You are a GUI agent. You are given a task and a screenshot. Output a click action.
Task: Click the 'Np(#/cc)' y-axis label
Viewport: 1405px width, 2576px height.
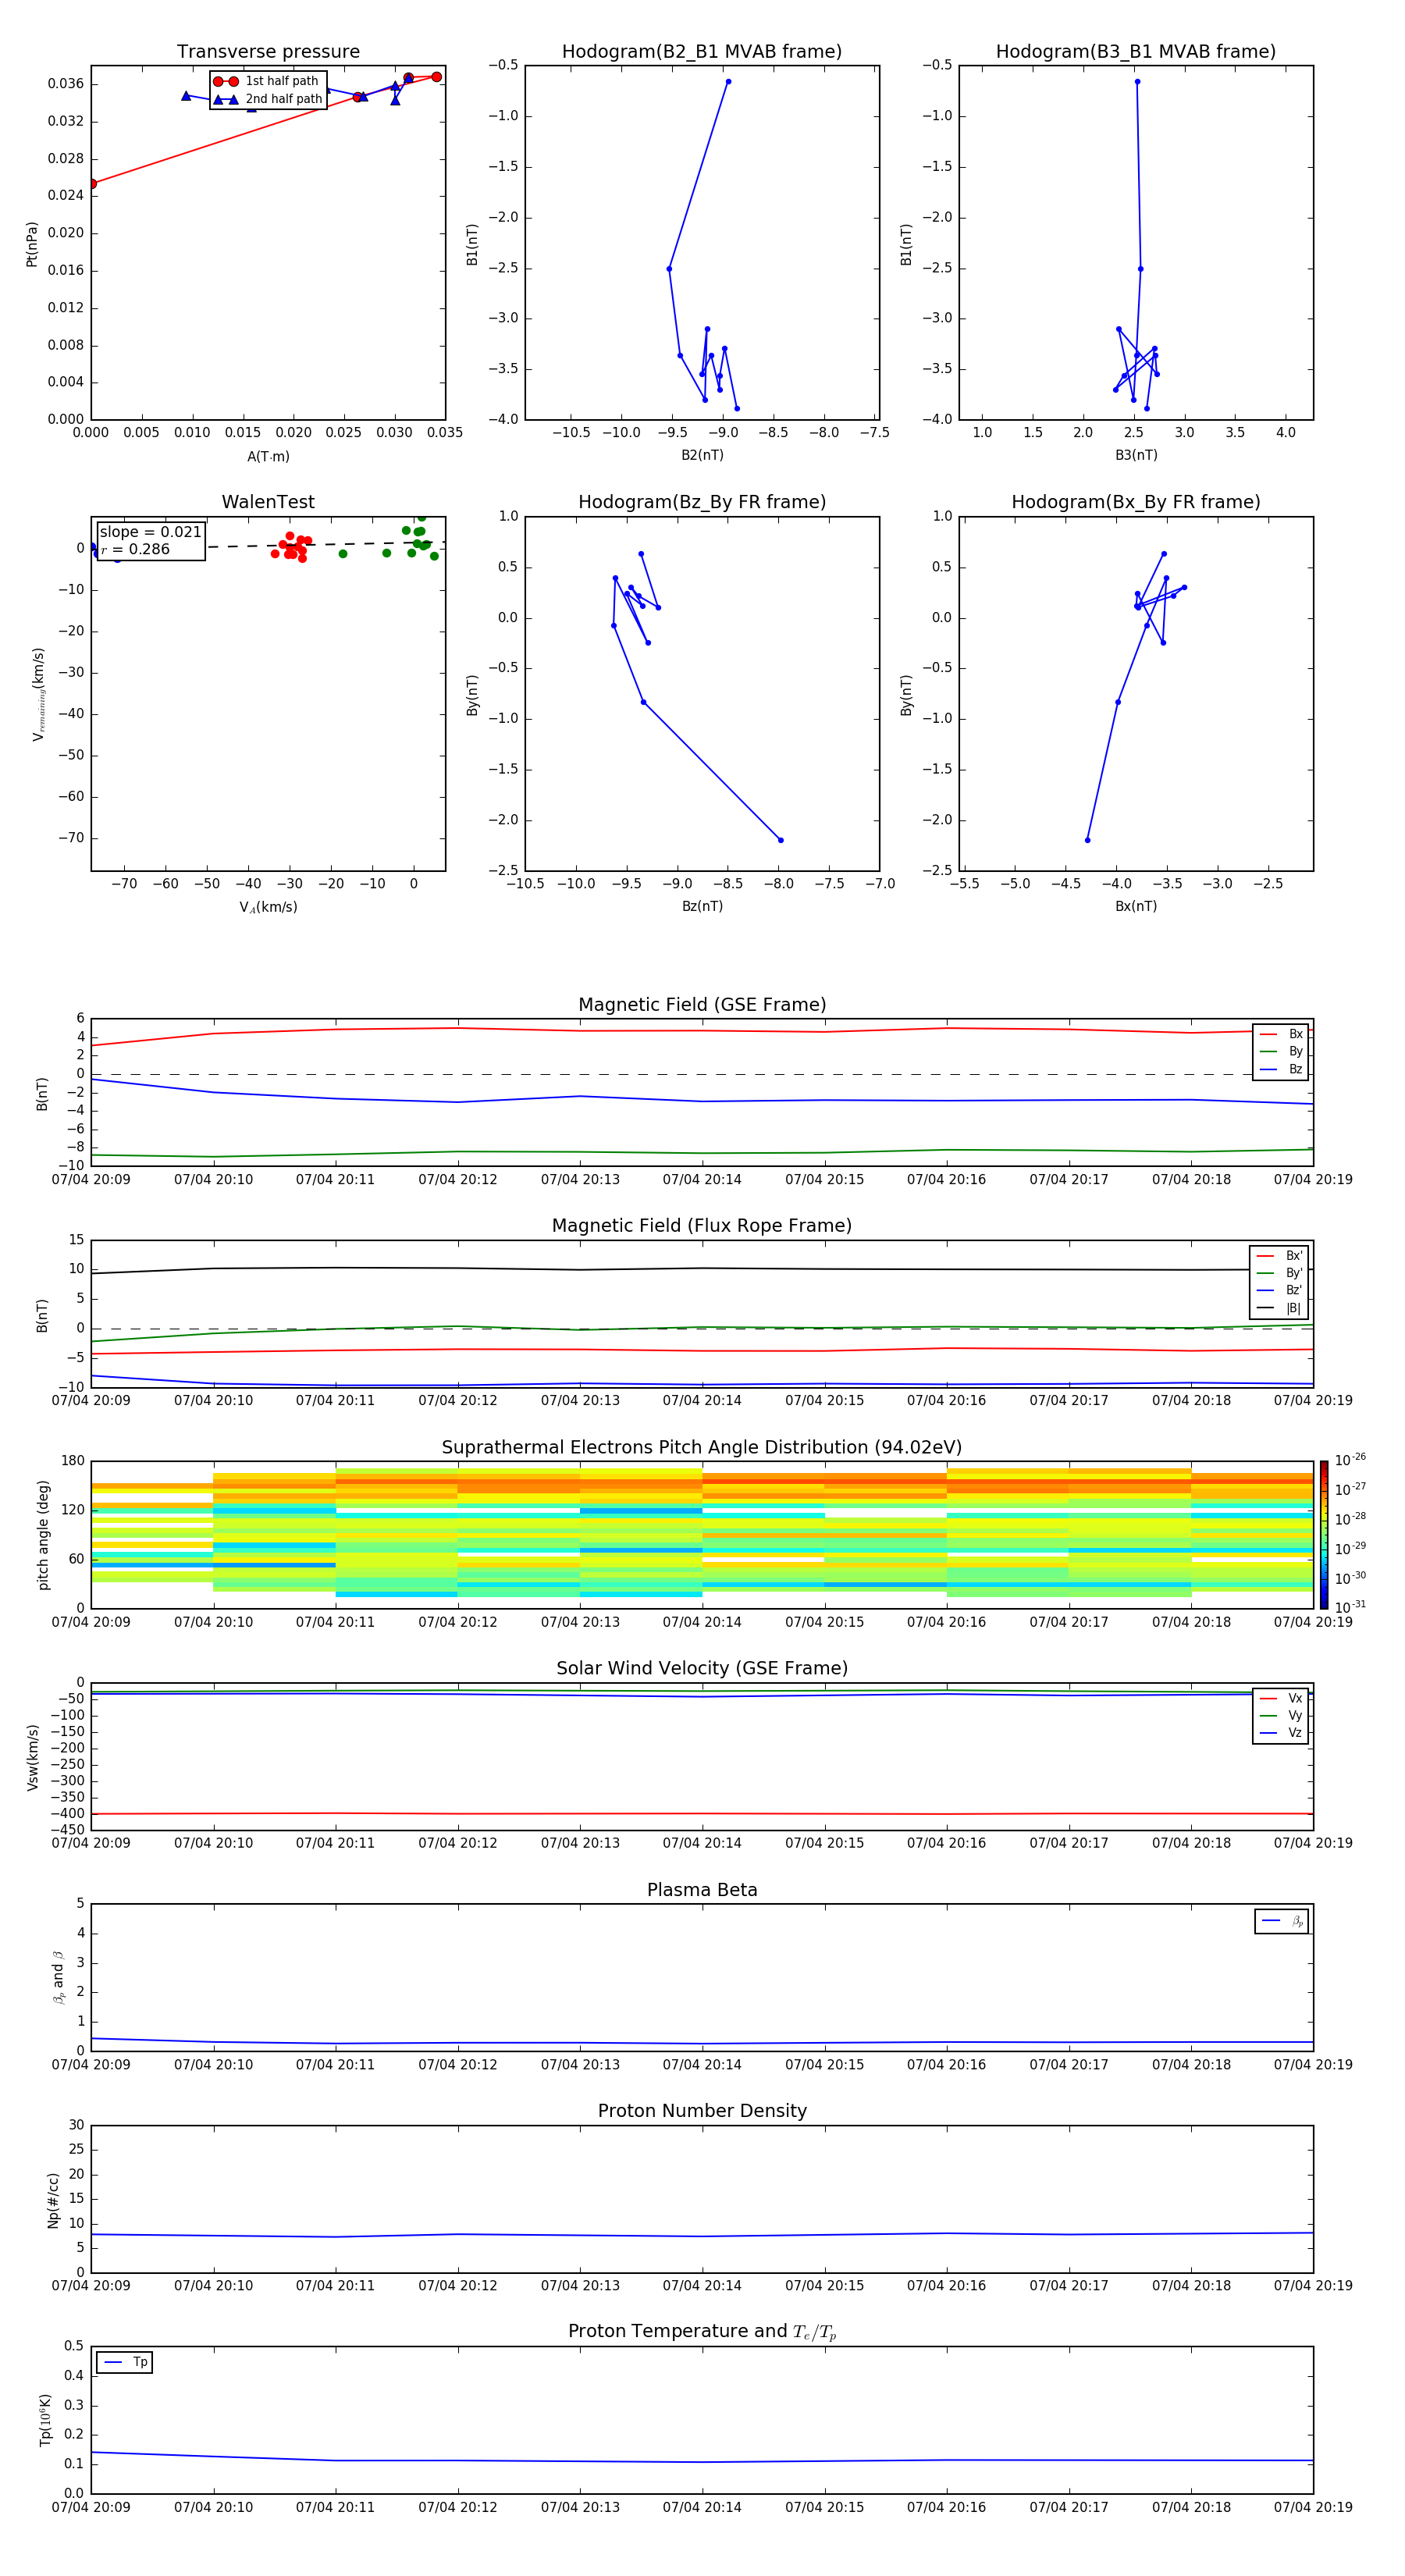[x=53, y=2200]
